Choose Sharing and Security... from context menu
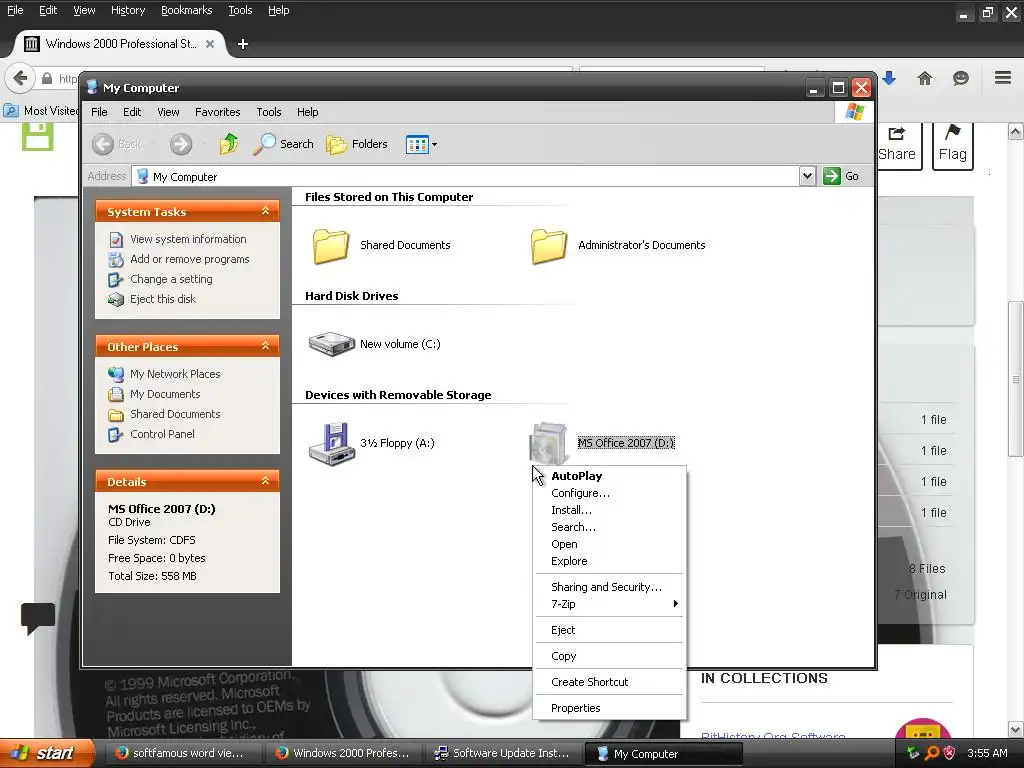Image resolution: width=1024 pixels, height=768 pixels. click(x=609, y=587)
